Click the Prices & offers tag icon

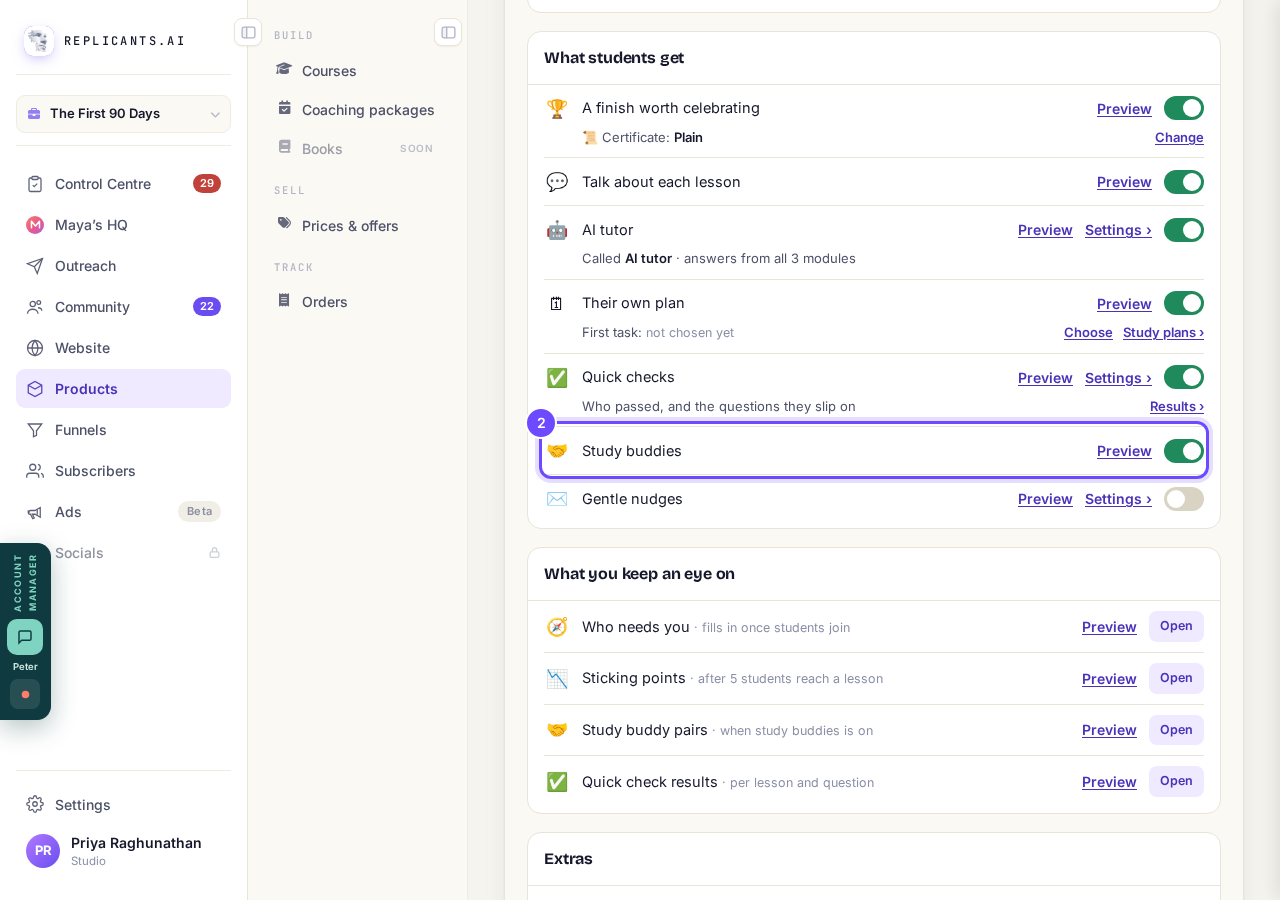pyautogui.click(x=284, y=224)
